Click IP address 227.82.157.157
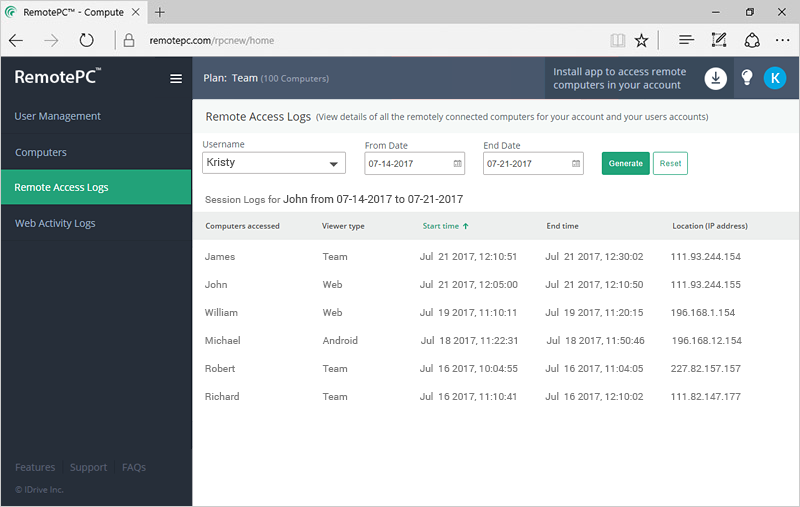The width and height of the screenshot is (800, 507). click(706, 369)
